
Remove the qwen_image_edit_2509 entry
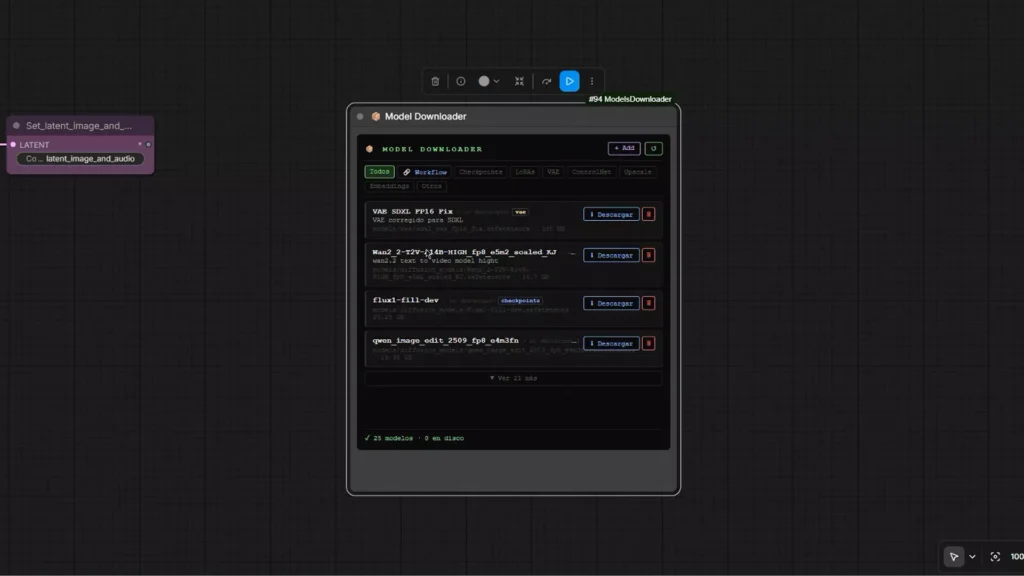648,344
